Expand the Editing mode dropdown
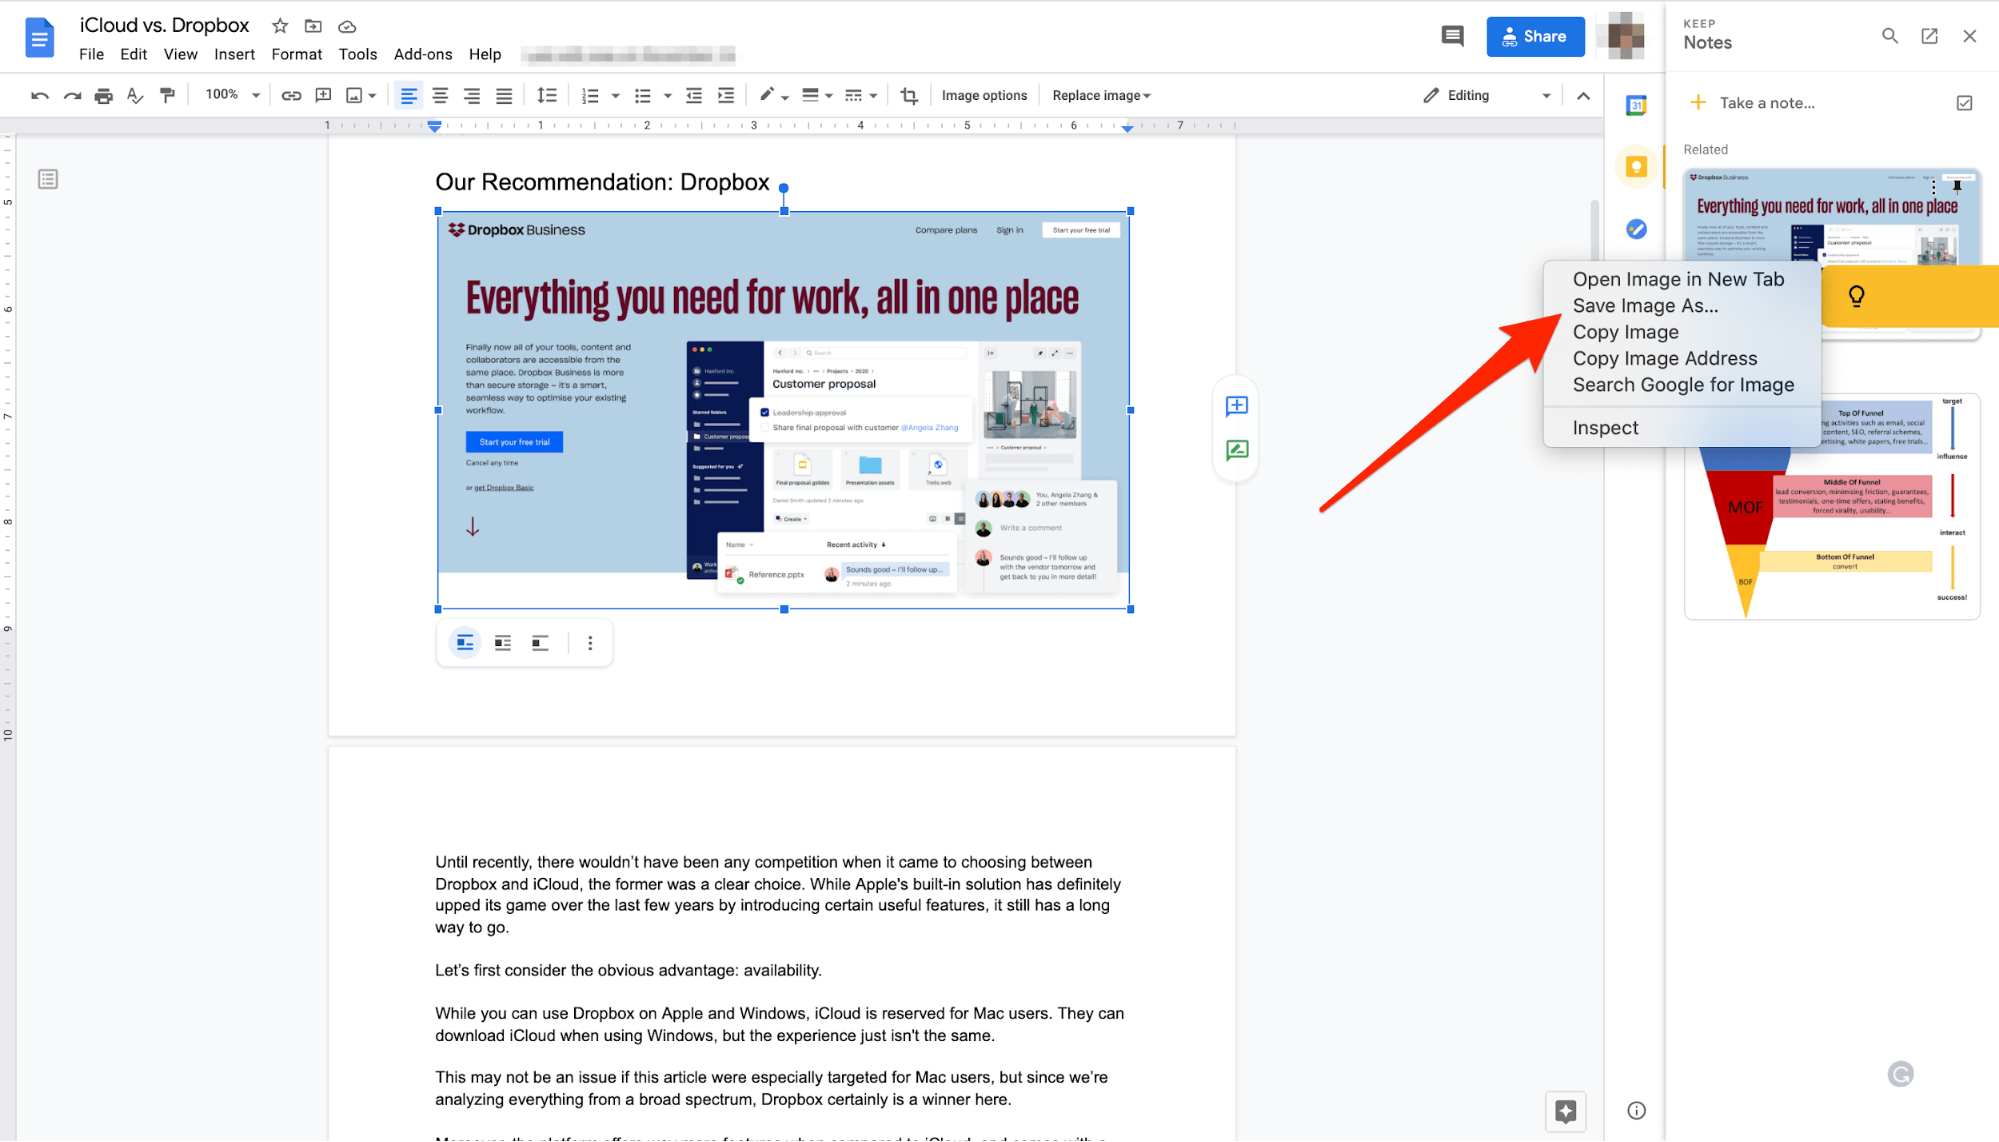1999x1142 pixels. pos(1545,95)
